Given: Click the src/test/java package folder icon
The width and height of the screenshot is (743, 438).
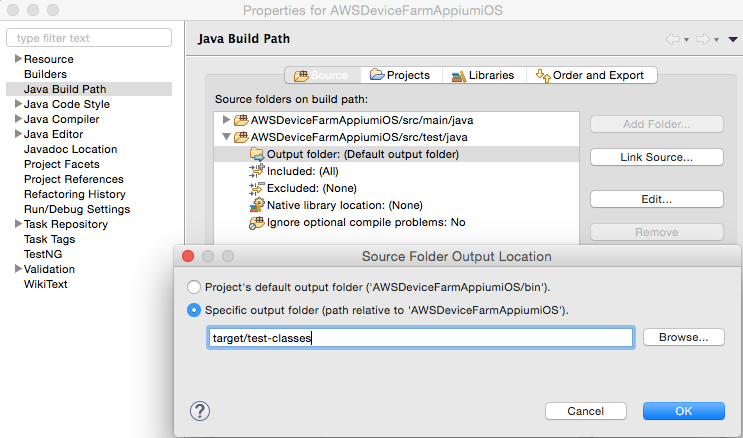Looking at the screenshot, I should click(x=241, y=137).
